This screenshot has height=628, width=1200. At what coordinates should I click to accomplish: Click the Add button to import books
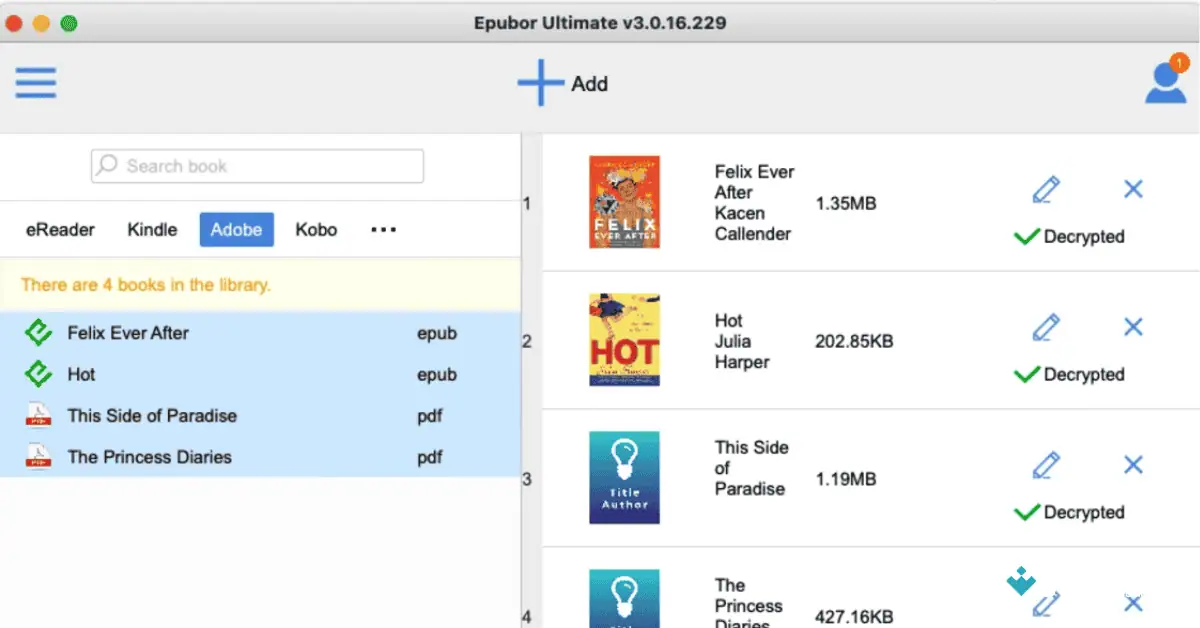tap(563, 84)
